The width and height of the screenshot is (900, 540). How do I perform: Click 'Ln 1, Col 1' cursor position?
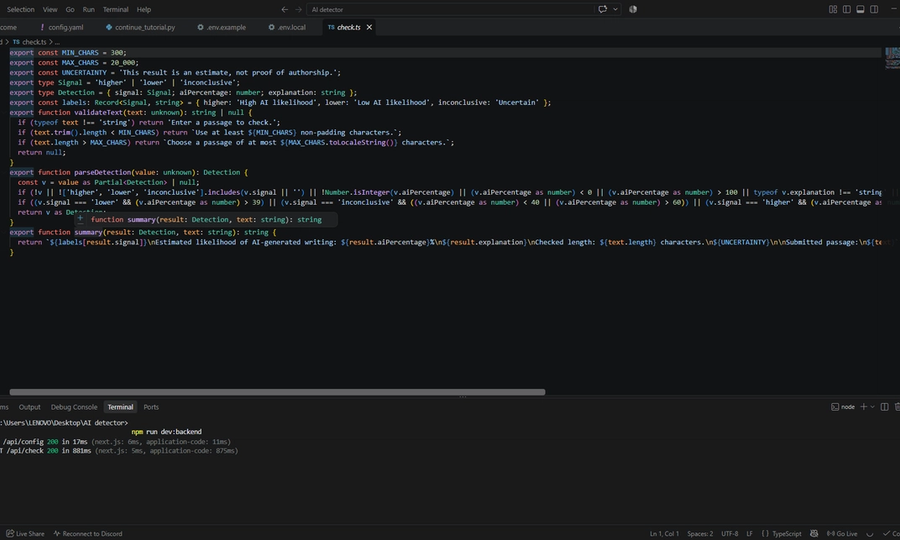tap(664, 534)
